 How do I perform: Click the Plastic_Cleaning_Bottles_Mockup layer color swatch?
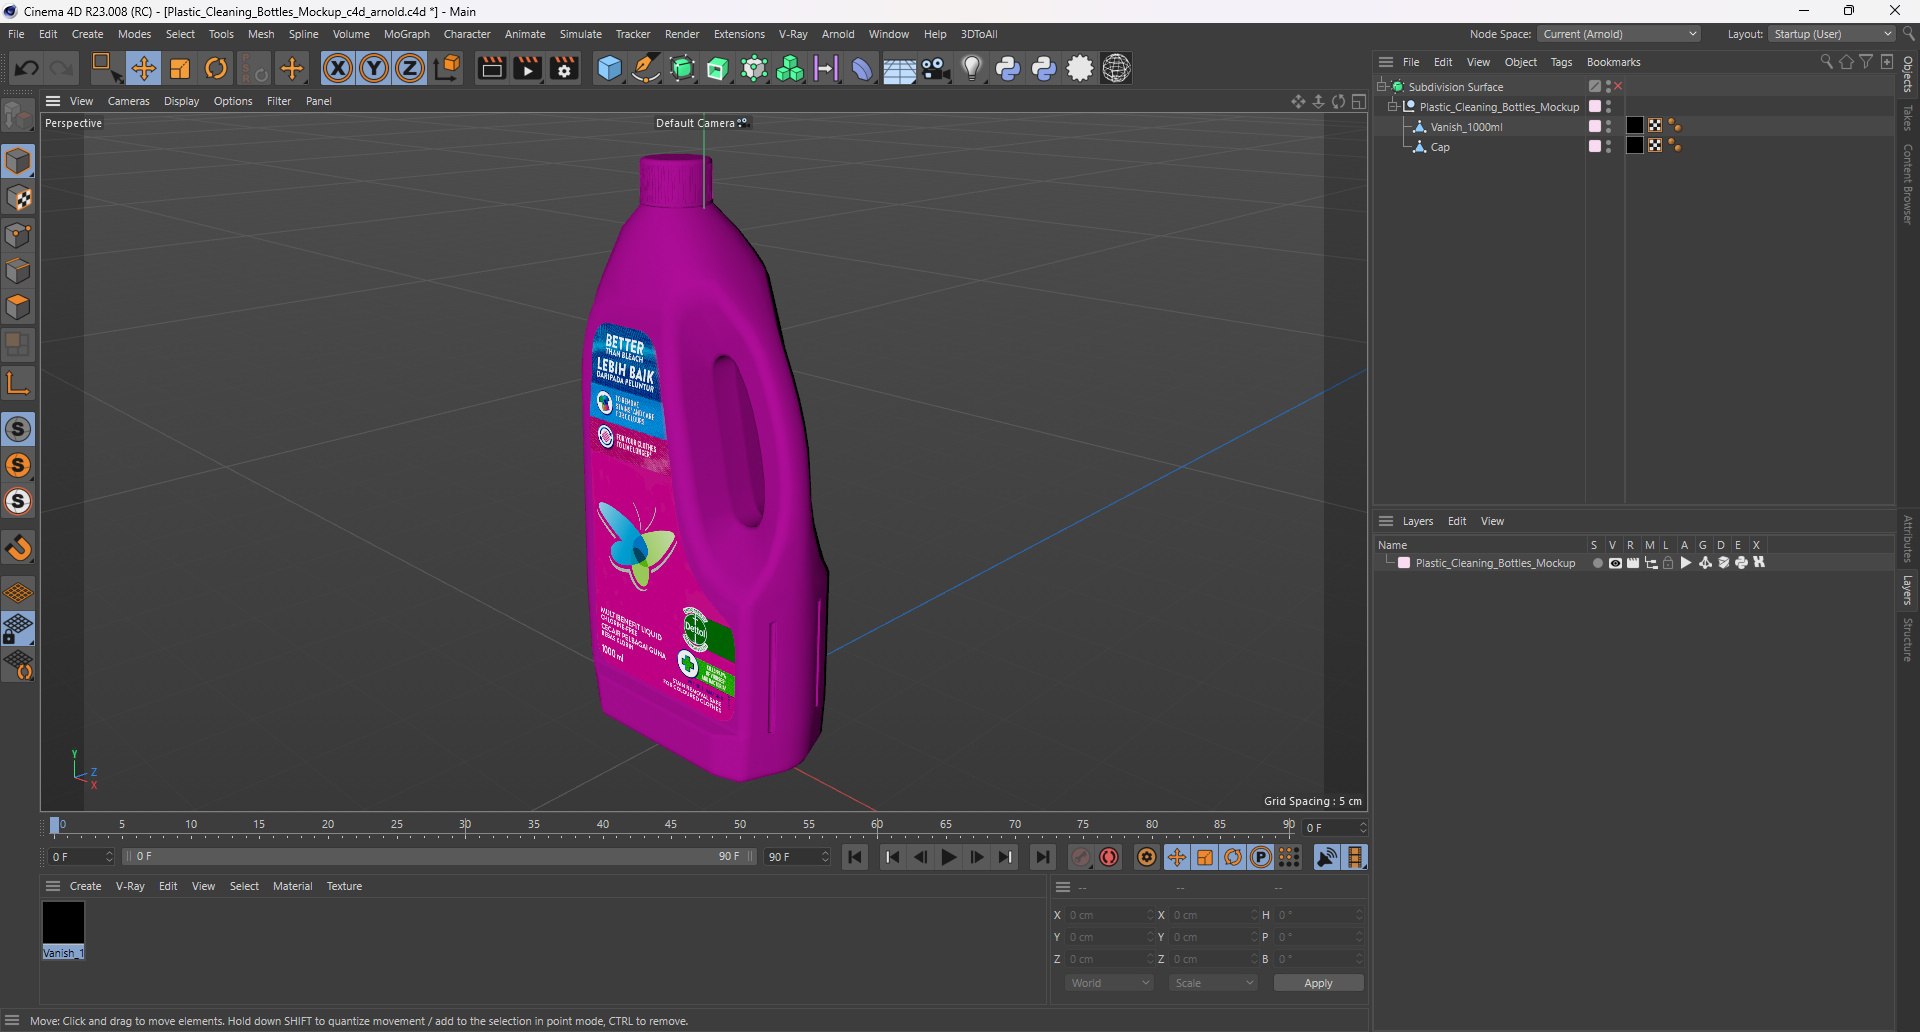1404,563
